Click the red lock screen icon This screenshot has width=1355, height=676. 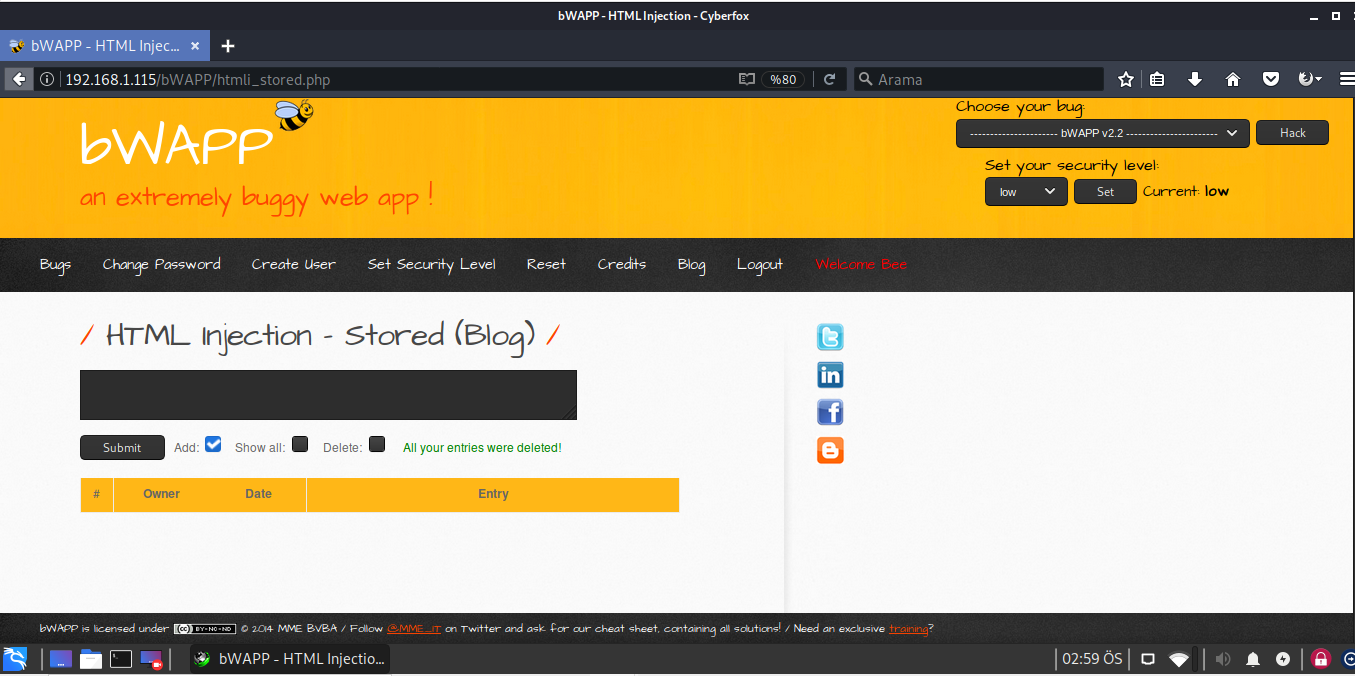1320,659
